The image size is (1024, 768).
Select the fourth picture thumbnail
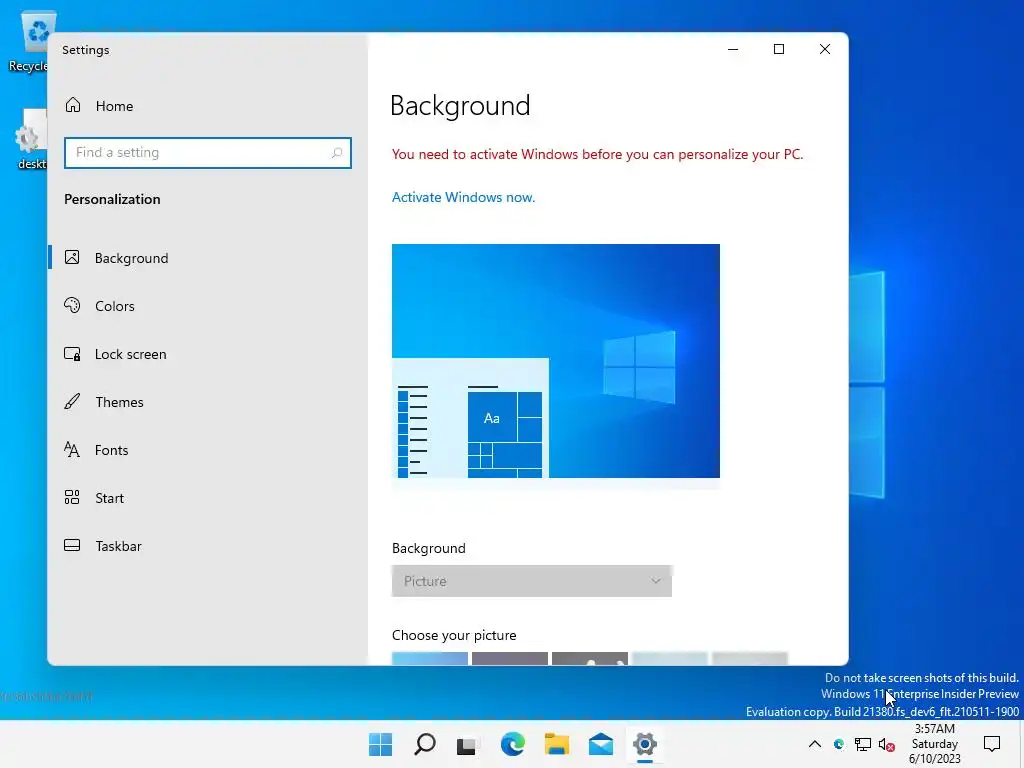(669, 658)
